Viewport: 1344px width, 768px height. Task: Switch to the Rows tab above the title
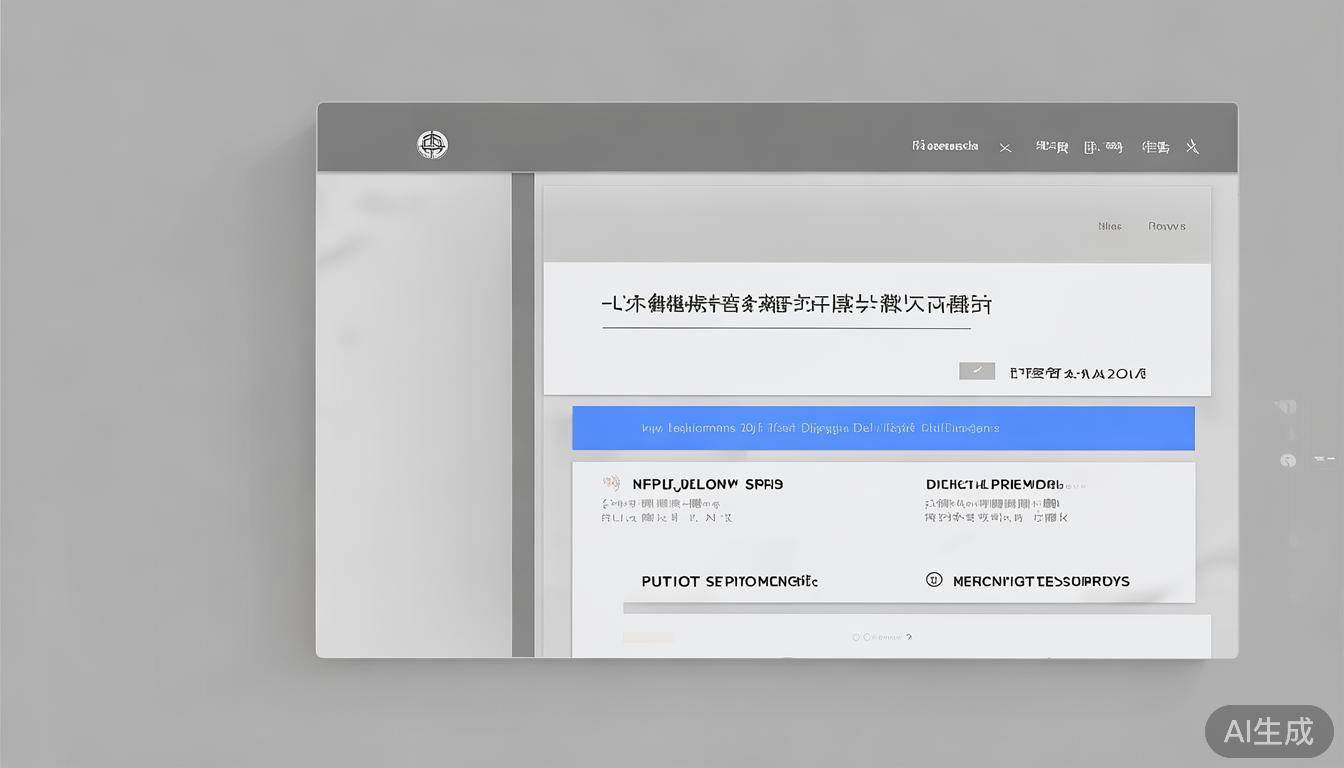click(1166, 226)
